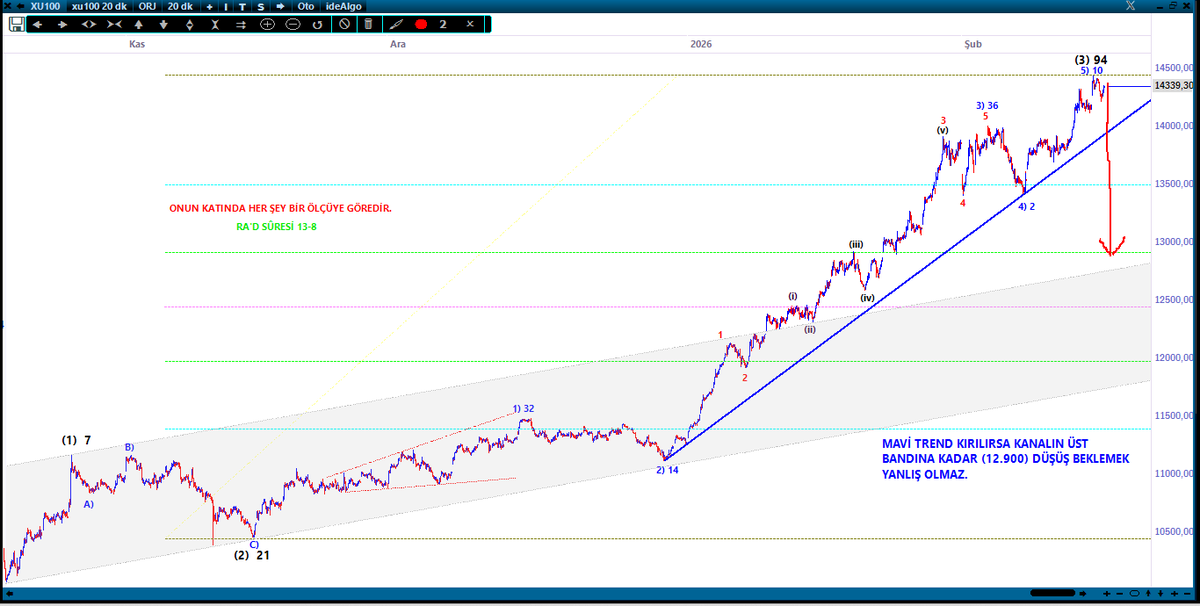Click the '(iv)' wave label

coord(867,298)
